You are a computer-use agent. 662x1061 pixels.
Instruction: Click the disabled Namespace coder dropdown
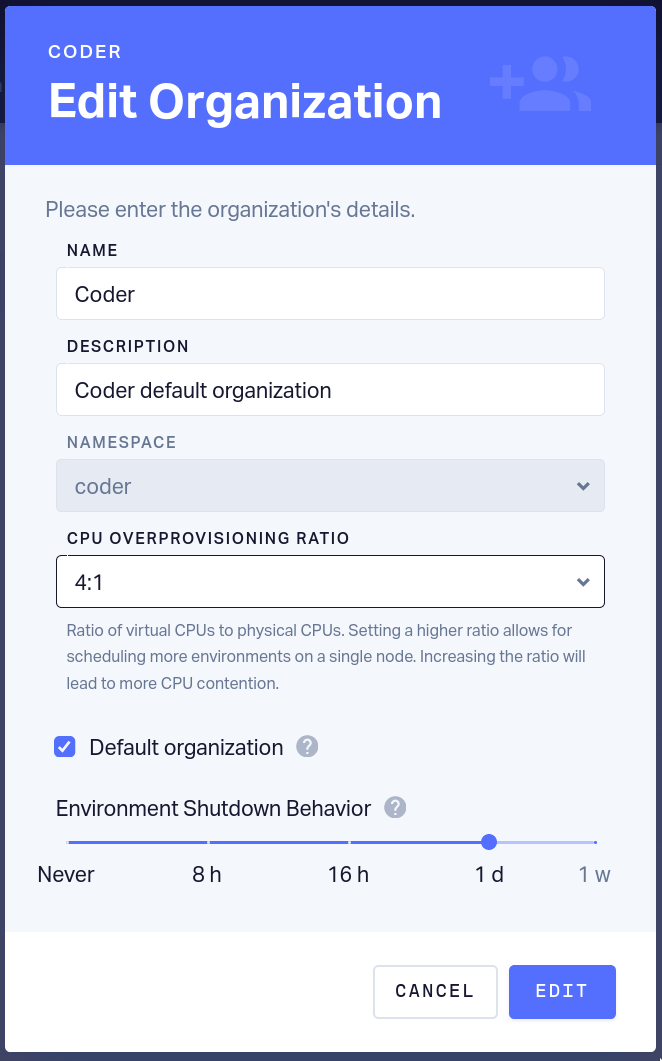330,486
